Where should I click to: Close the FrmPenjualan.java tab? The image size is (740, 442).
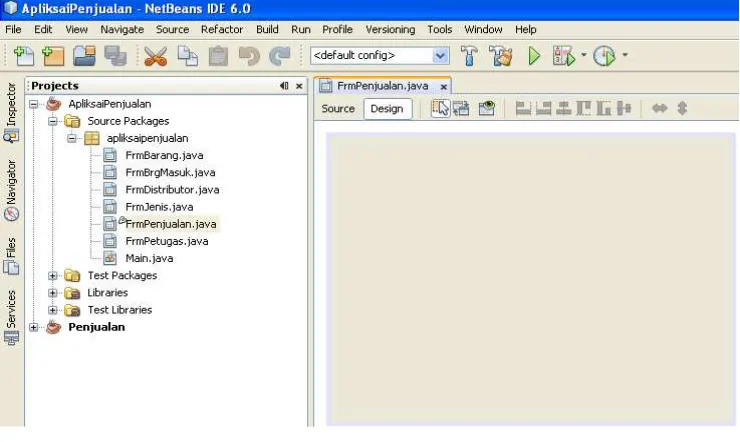coord(444,87)
